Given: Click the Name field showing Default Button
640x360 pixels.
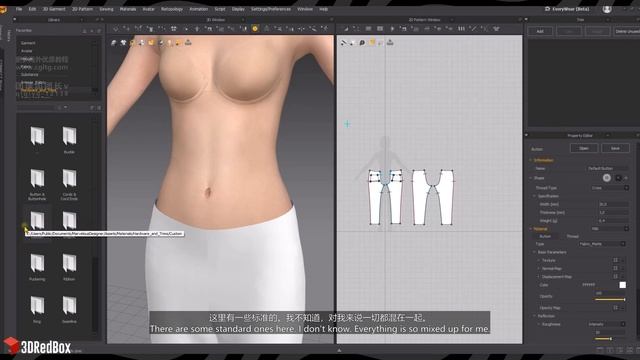Looking at the screenshot, I should pyautogui.click(x=607, y=168).
